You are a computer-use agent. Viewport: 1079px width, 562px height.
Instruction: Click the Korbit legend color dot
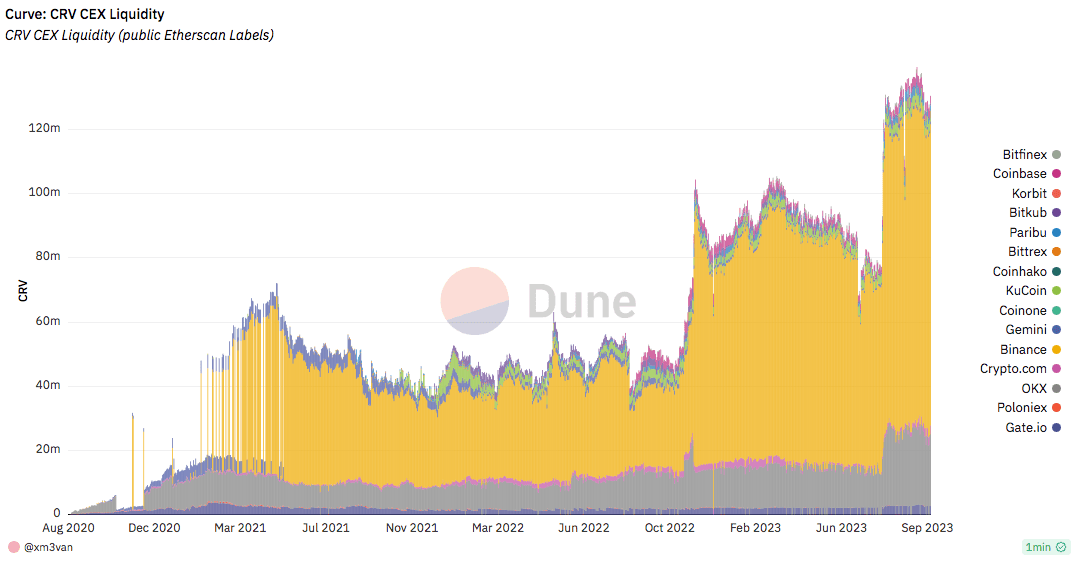tap(1056, 194)
